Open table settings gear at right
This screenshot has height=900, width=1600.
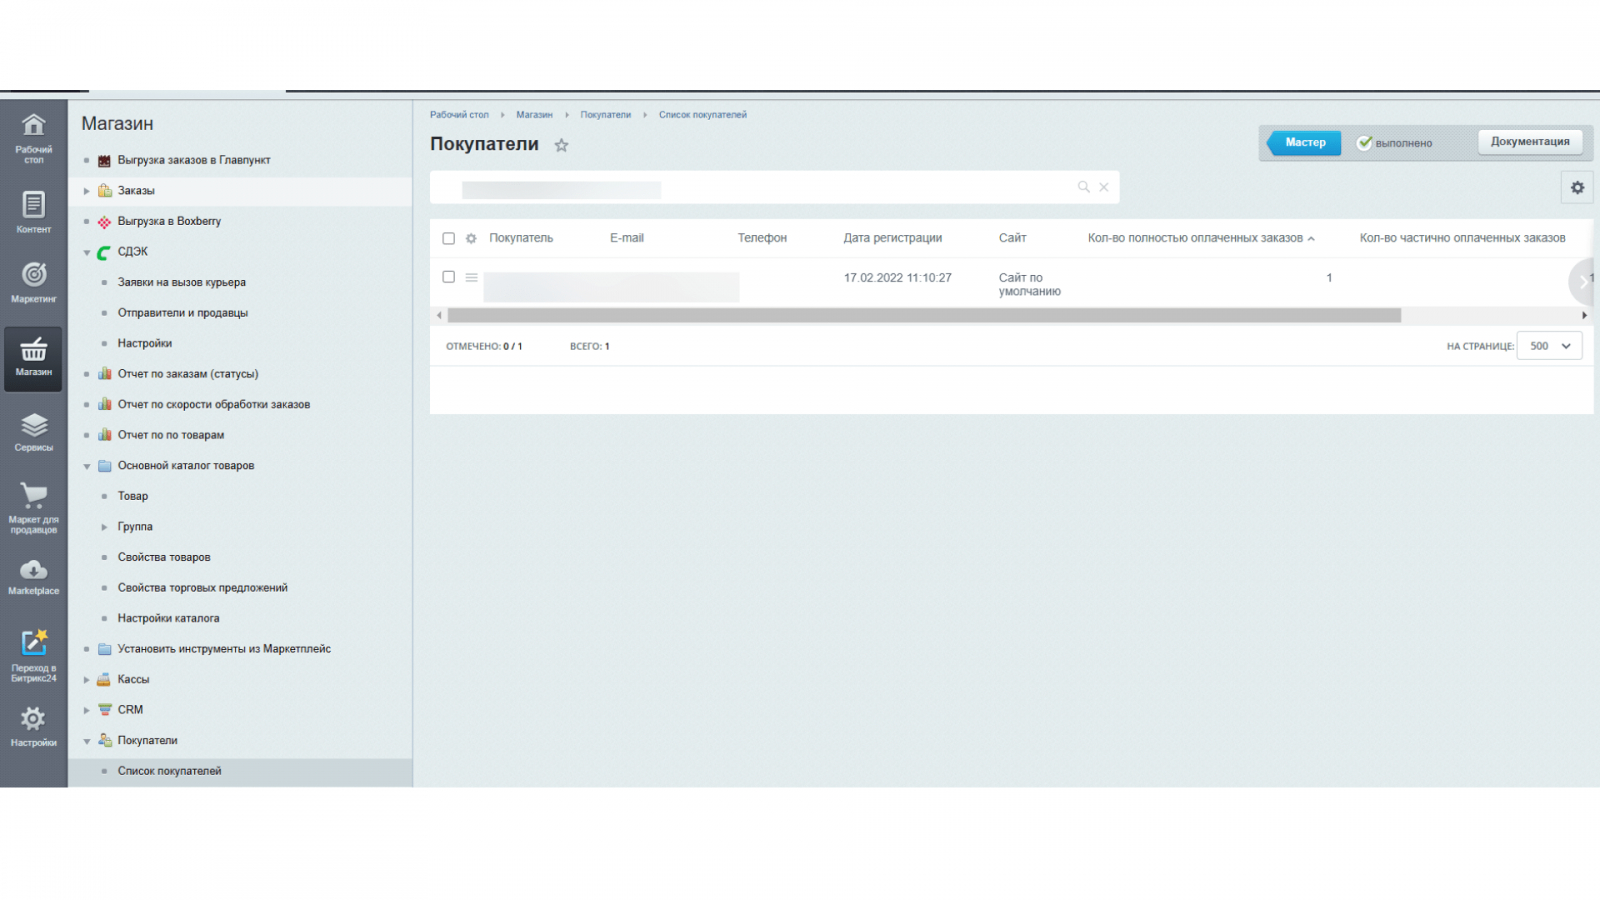tap(1577, 188)
